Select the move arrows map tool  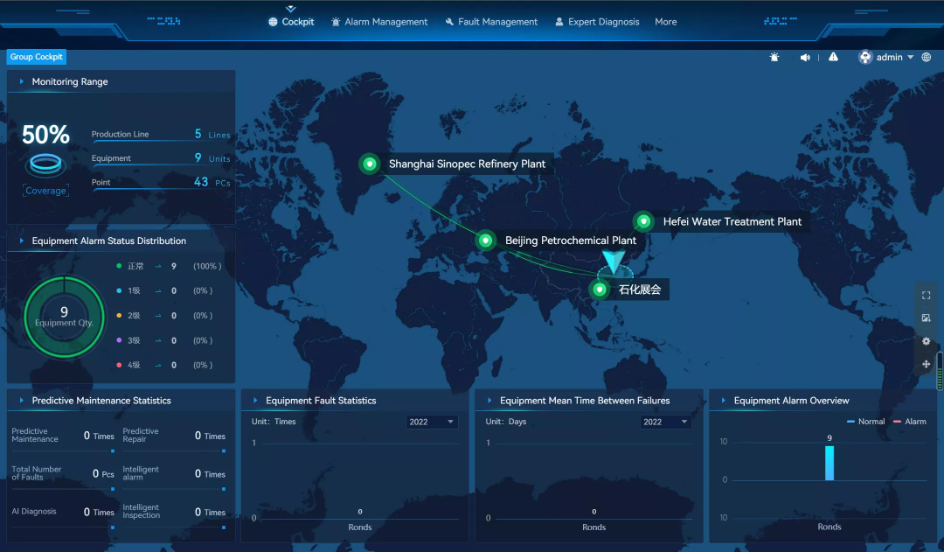pos(926,364)
